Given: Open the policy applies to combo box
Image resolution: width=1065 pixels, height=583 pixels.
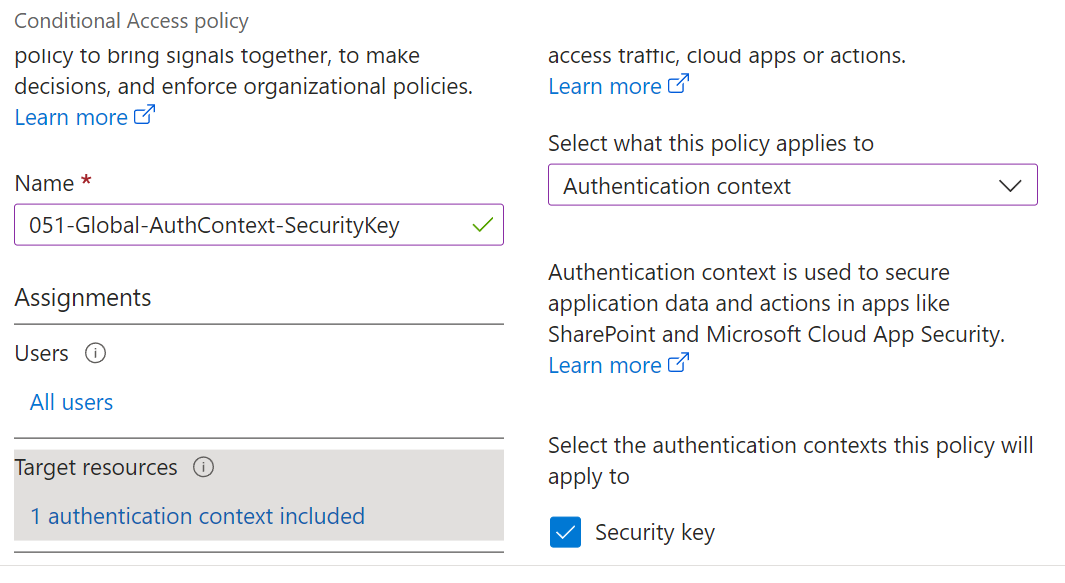Looking at the screenshot, I should pyautogui.click(x=793, y=185).
